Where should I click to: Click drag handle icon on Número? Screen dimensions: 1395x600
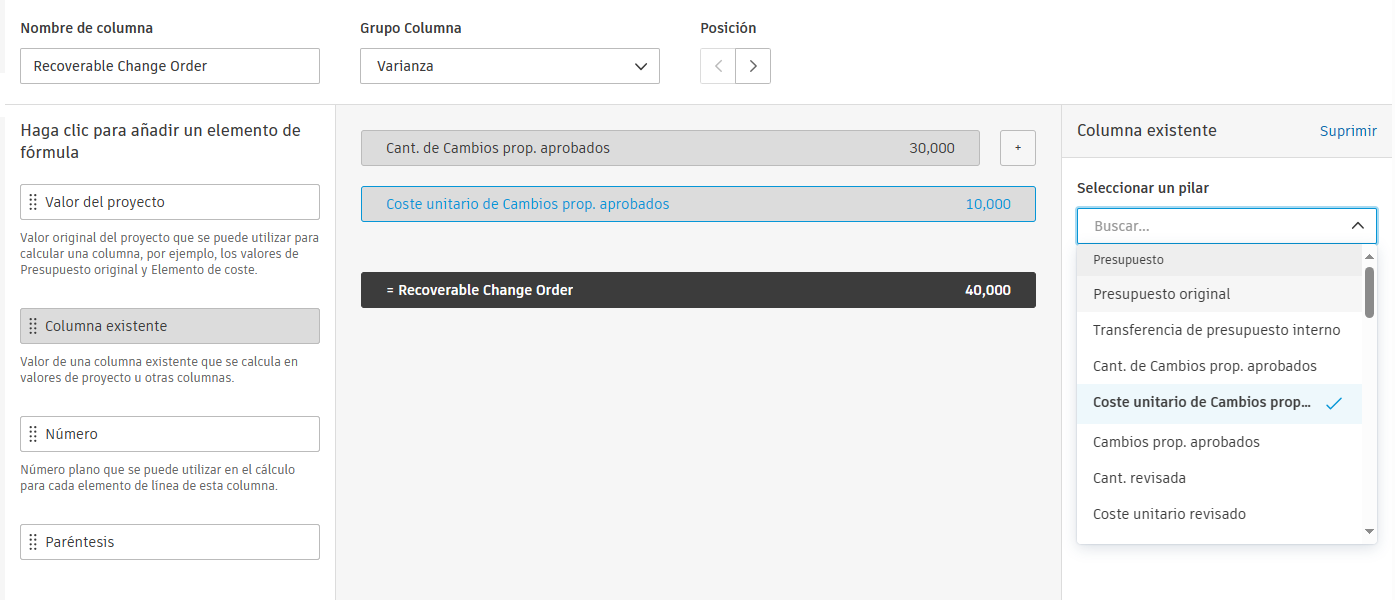tap(33, 434)
